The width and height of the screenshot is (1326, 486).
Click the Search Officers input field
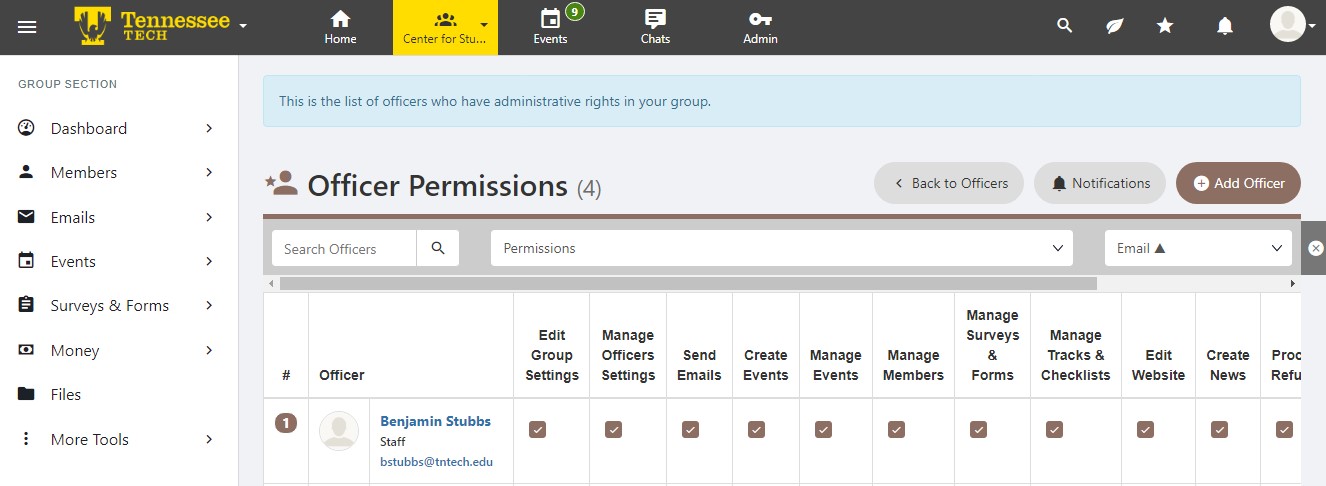click(x=344, y=248)
